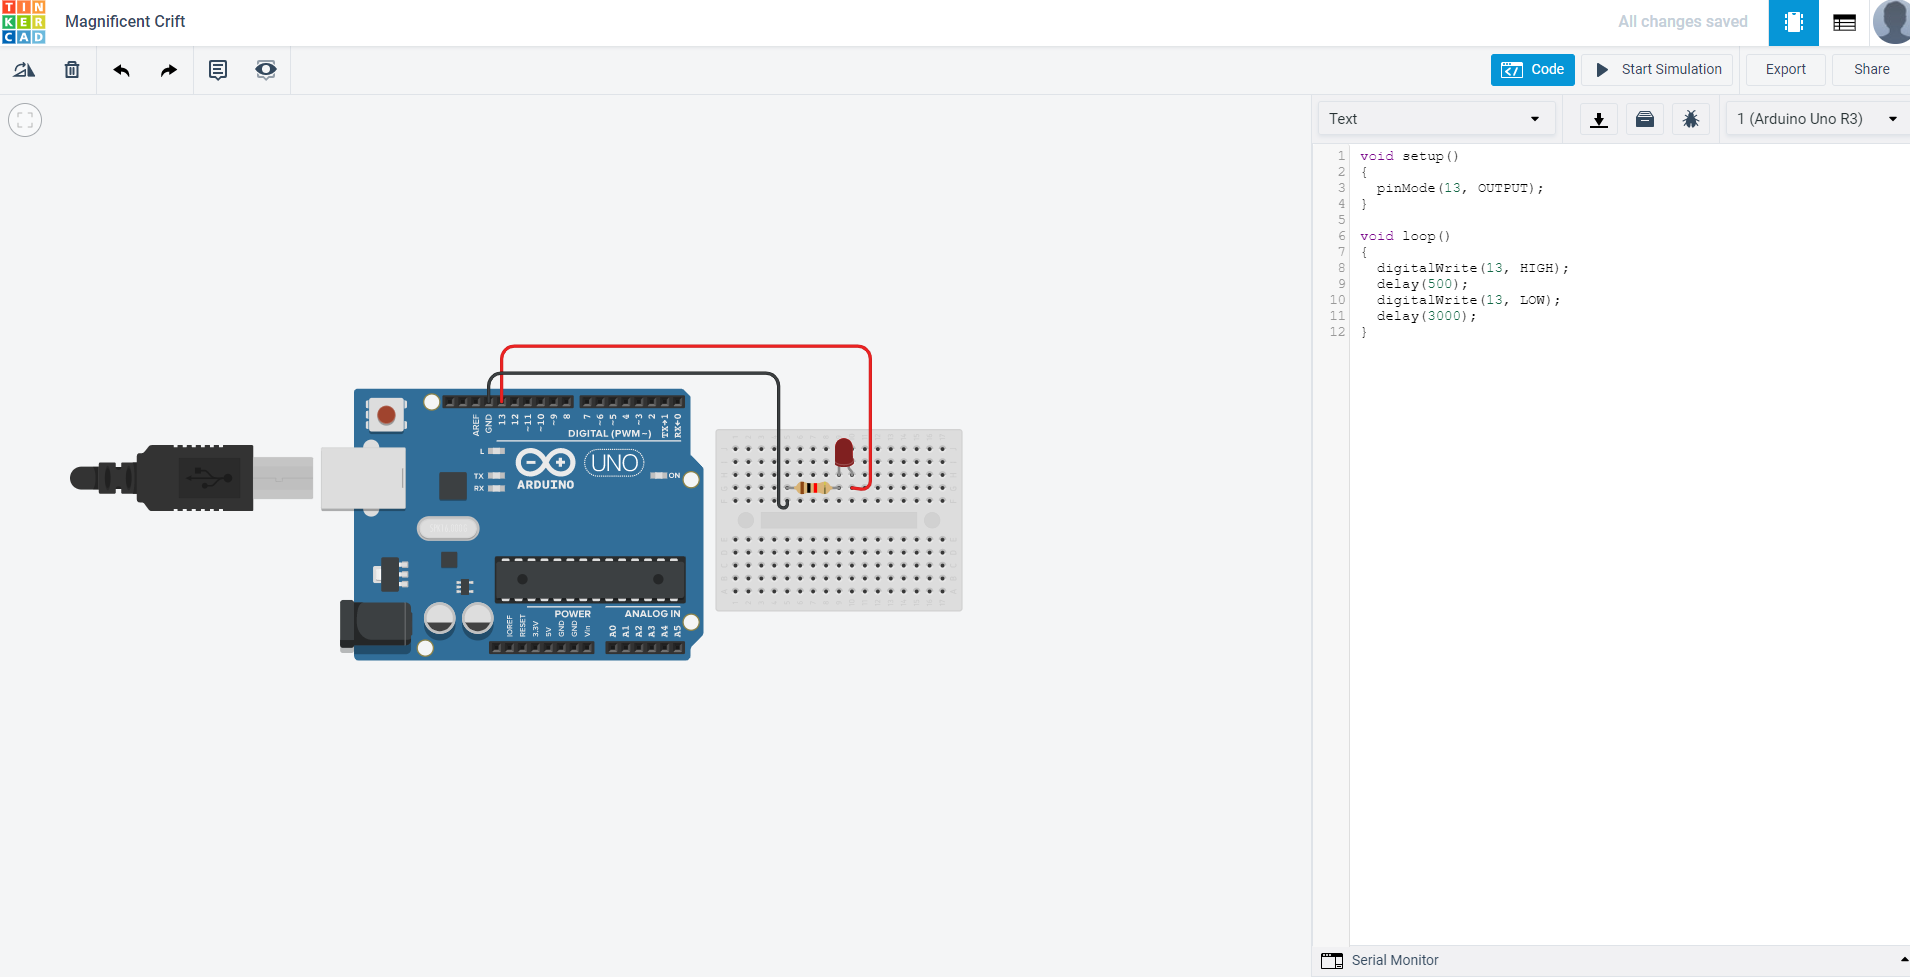This screenshot has height=977, width=1910.
Task: Undo the last circuit change
Action: point(120,70)
